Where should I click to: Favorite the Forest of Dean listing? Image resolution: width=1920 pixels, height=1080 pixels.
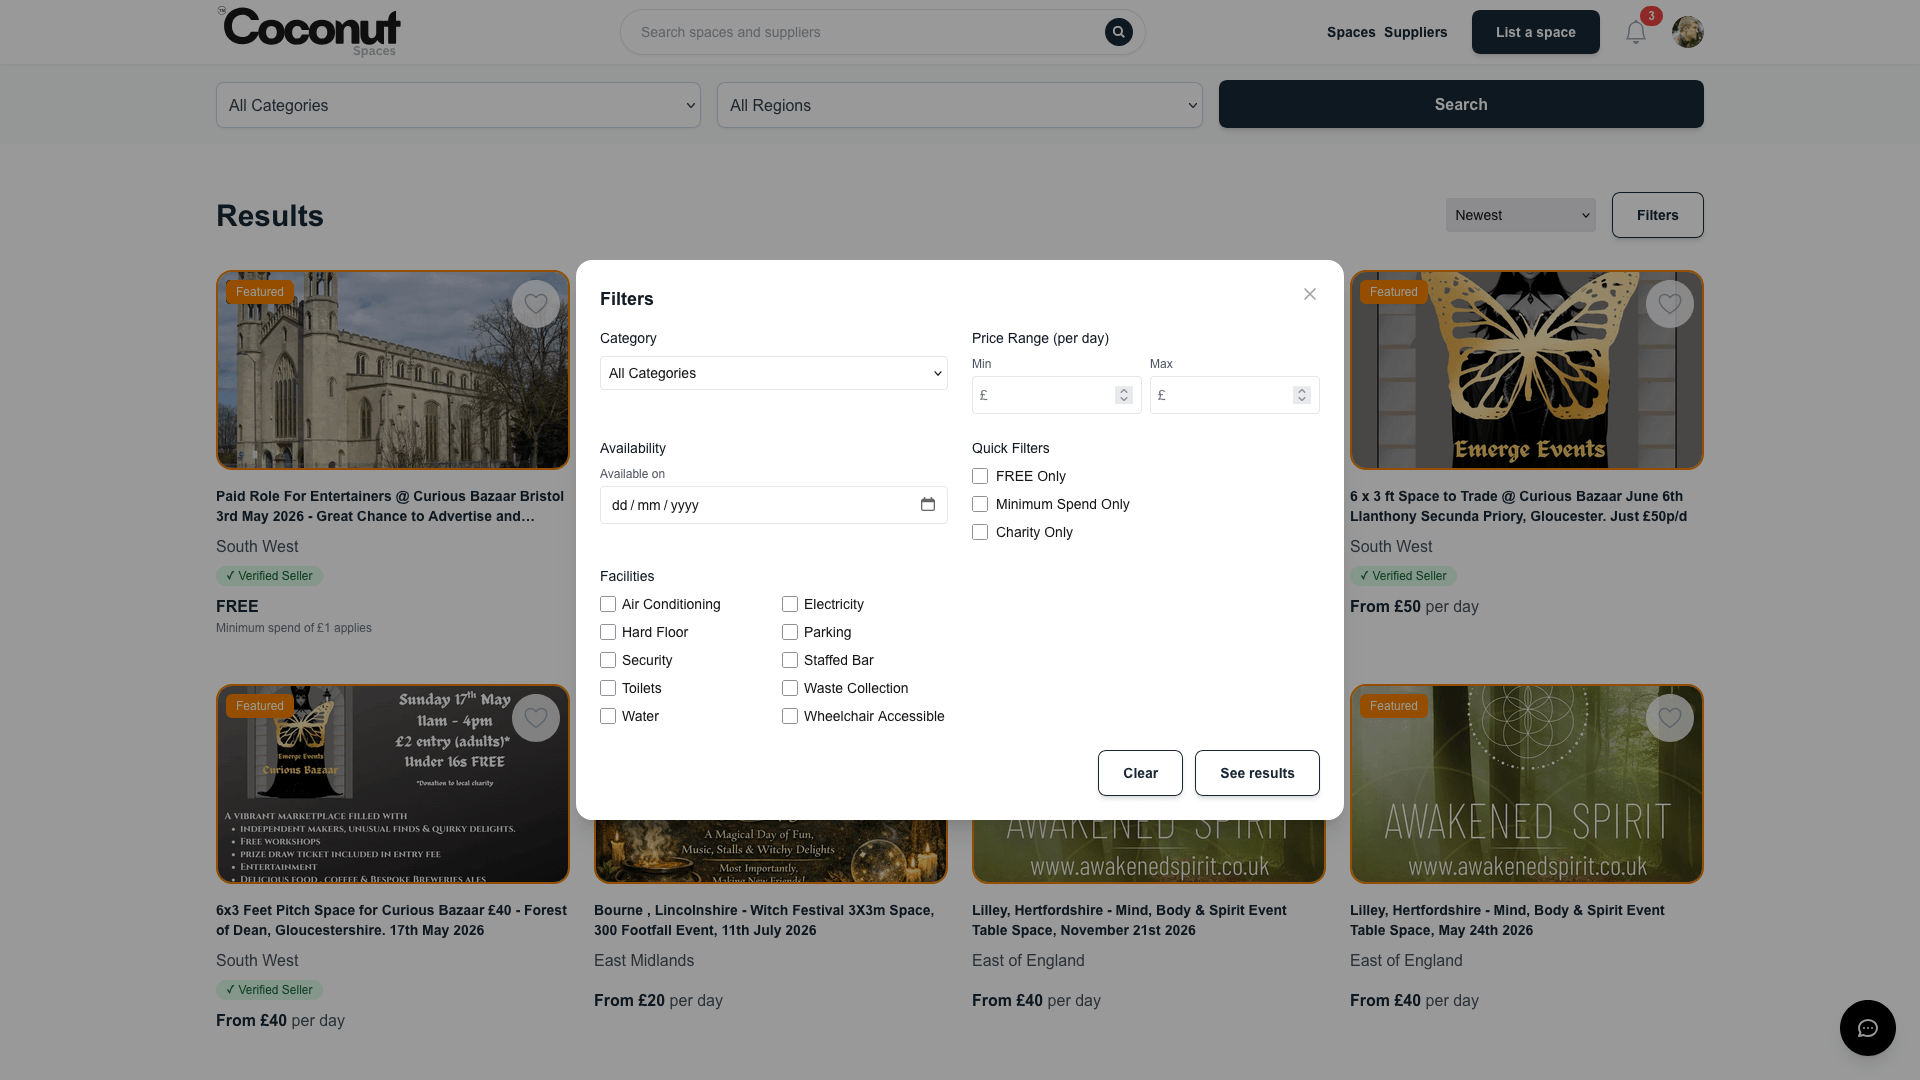[536, 718]
